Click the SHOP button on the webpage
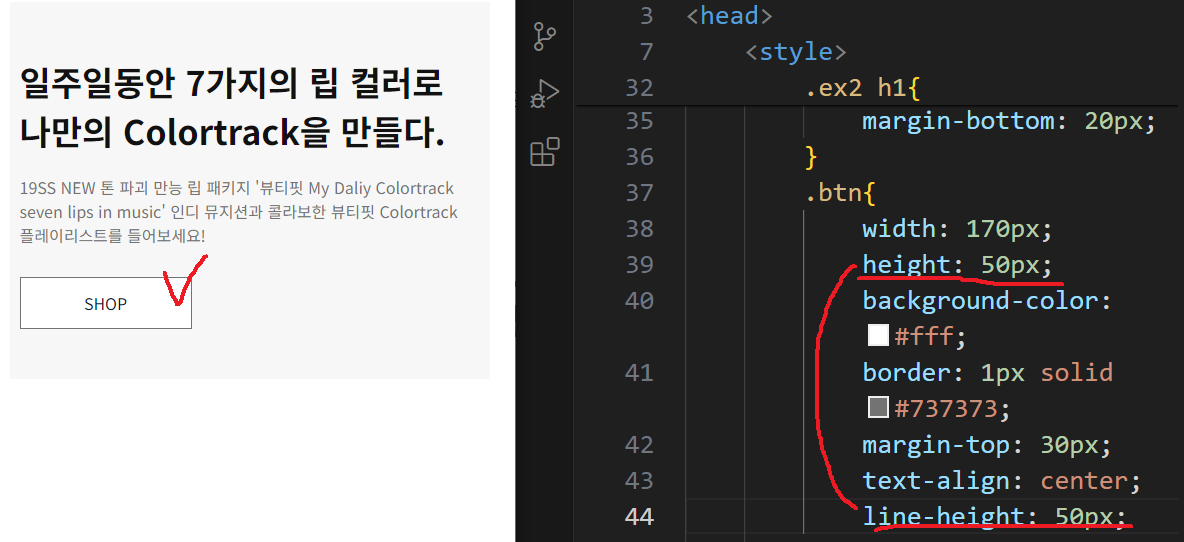The height and width of the screenshot is (542, 1184). tap(106, 303)
